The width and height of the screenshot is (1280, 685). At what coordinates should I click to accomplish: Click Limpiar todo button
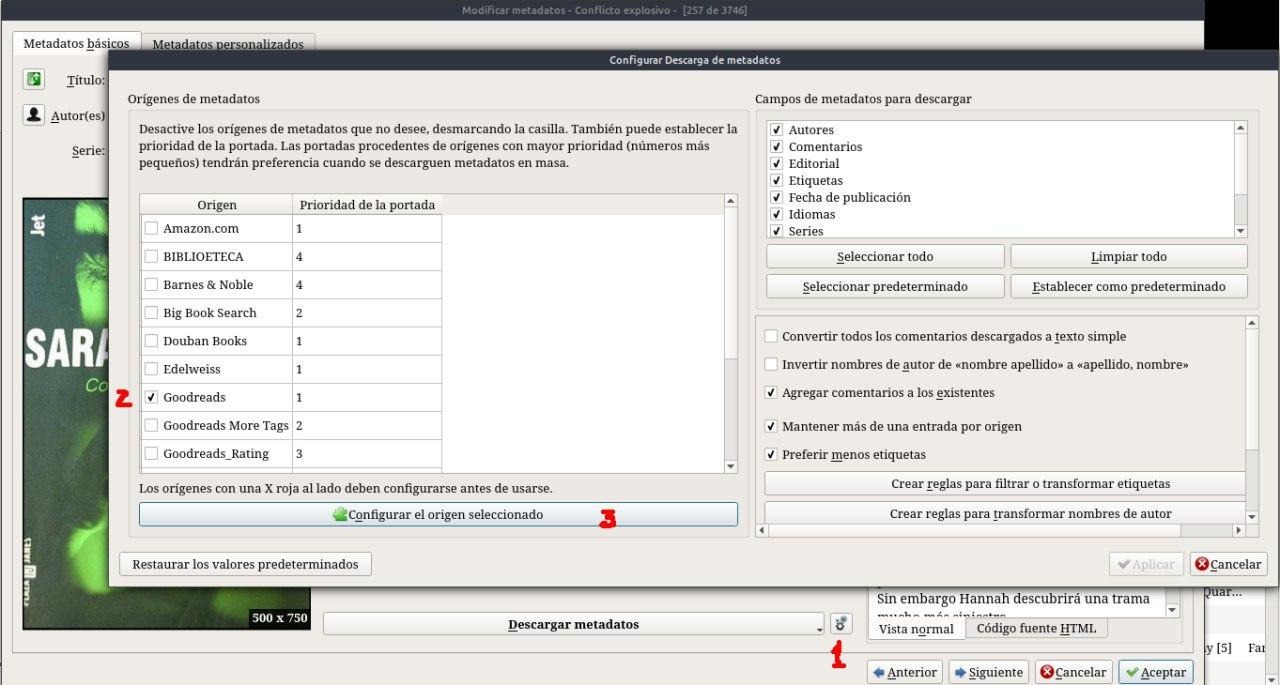(x=1129, y=257)
